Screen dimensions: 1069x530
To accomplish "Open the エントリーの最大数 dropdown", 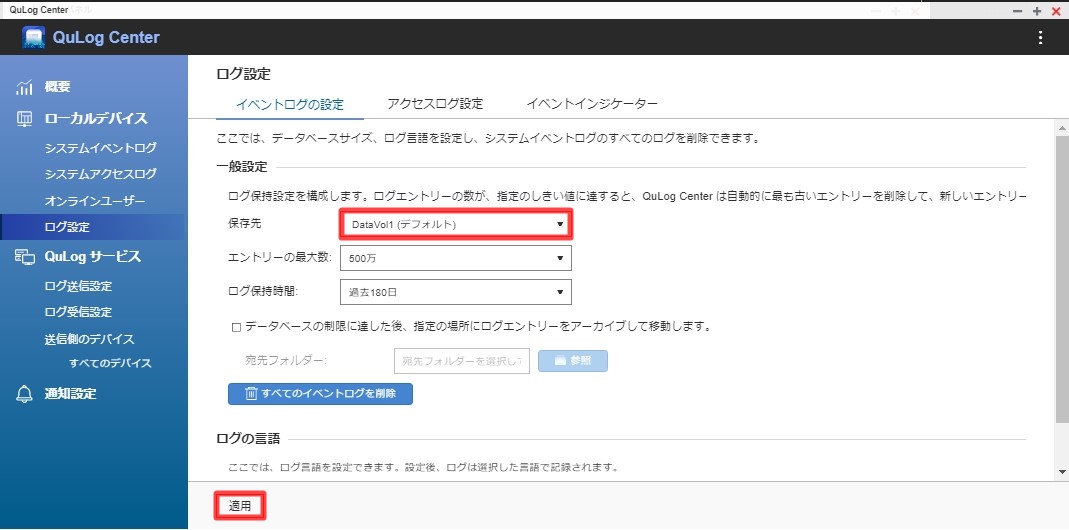I will (455, 258).
